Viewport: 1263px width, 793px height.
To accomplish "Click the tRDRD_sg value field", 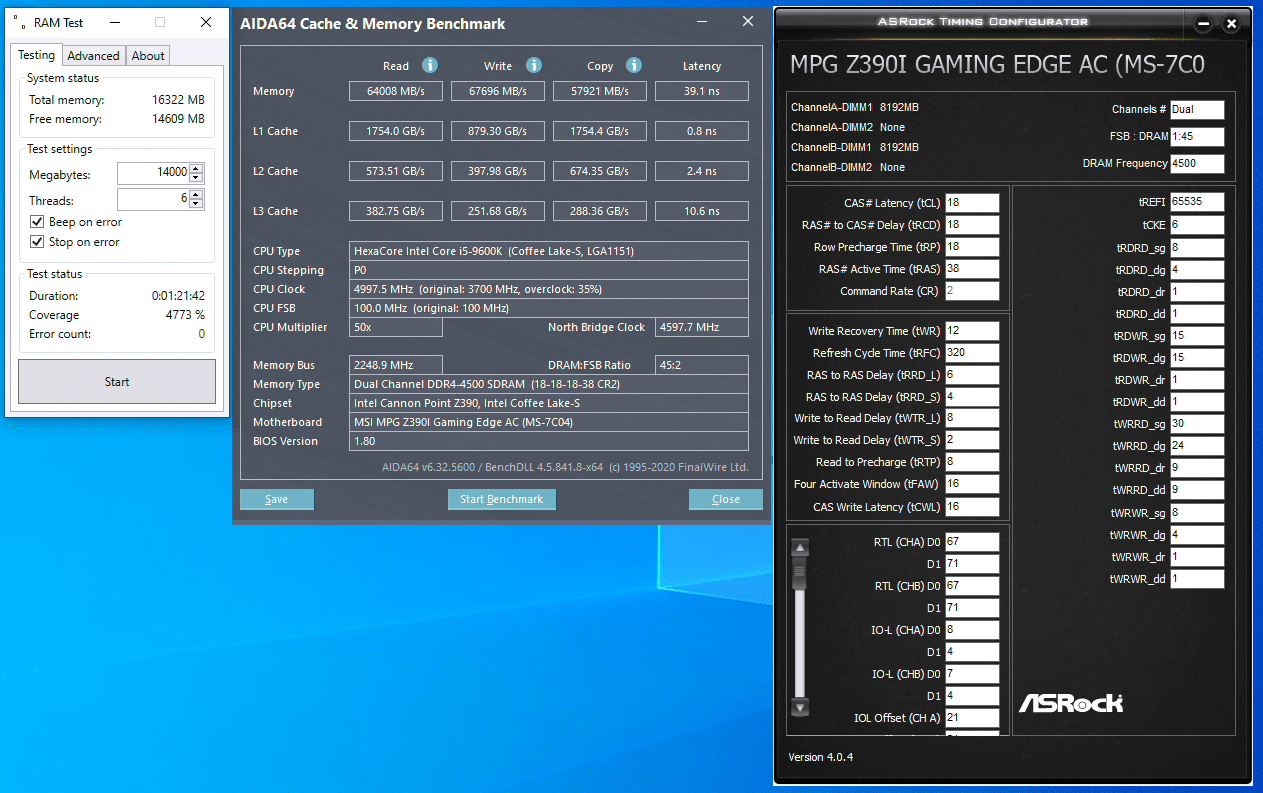I will 1197,247.
